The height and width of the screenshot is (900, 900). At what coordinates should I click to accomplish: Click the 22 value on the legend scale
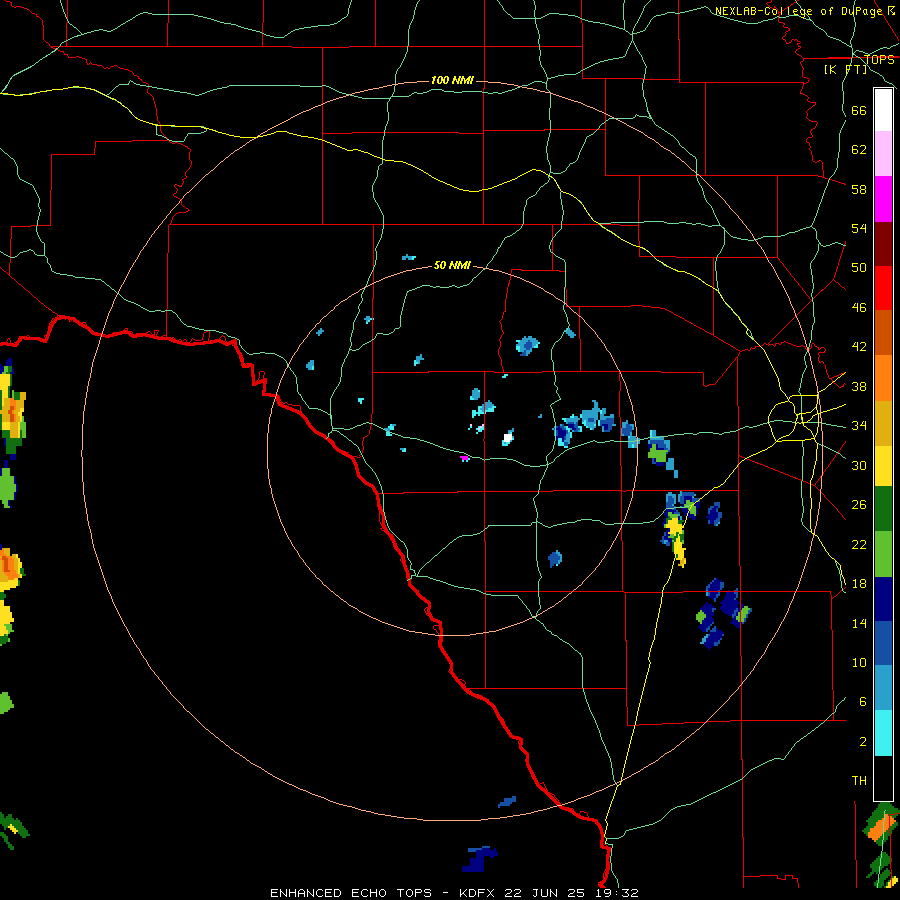pos(859,544)
